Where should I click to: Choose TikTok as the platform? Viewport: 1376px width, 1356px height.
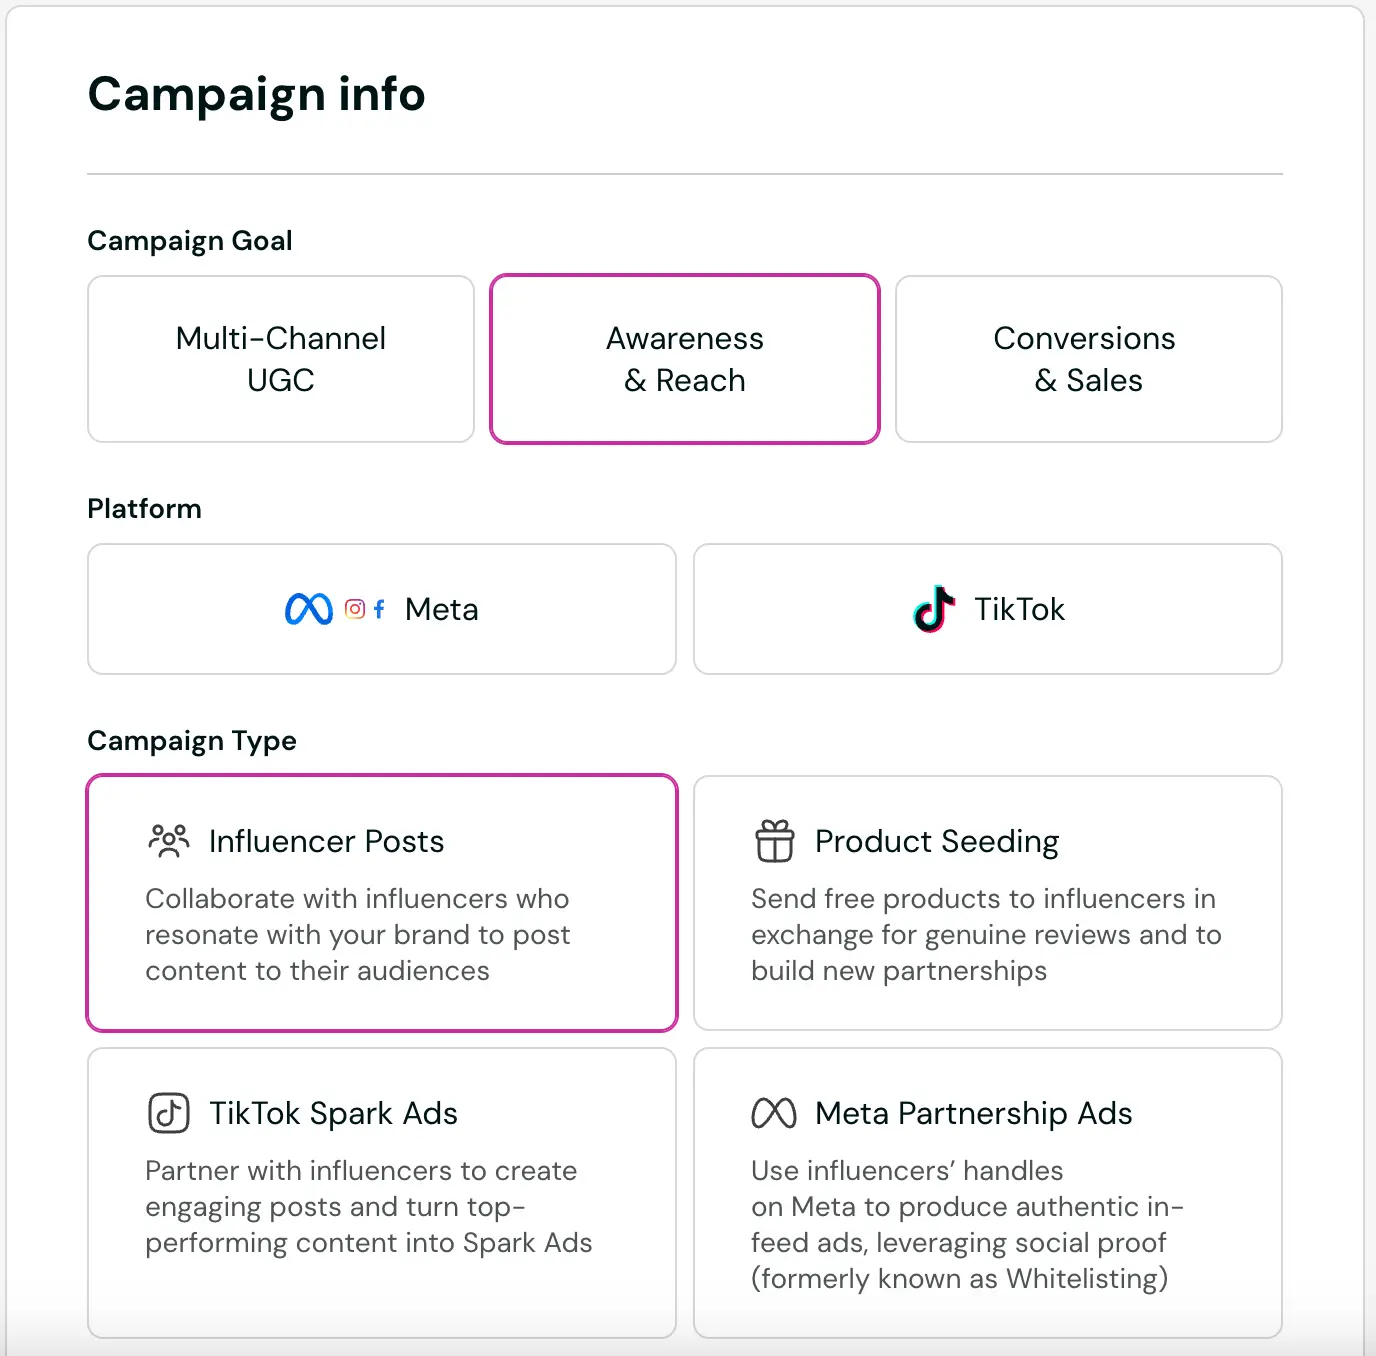pos(987,609)
